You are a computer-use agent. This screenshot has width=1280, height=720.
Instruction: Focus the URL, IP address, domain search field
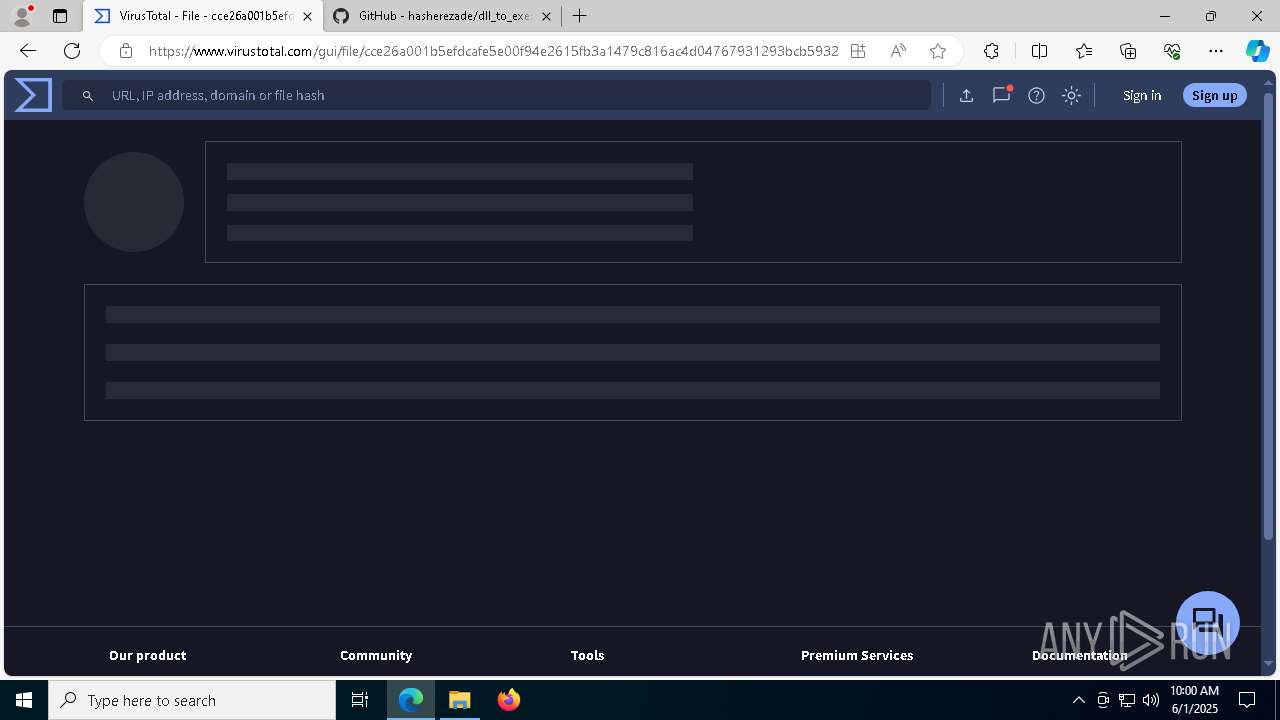pyautogui.click(x=496, y=95)
